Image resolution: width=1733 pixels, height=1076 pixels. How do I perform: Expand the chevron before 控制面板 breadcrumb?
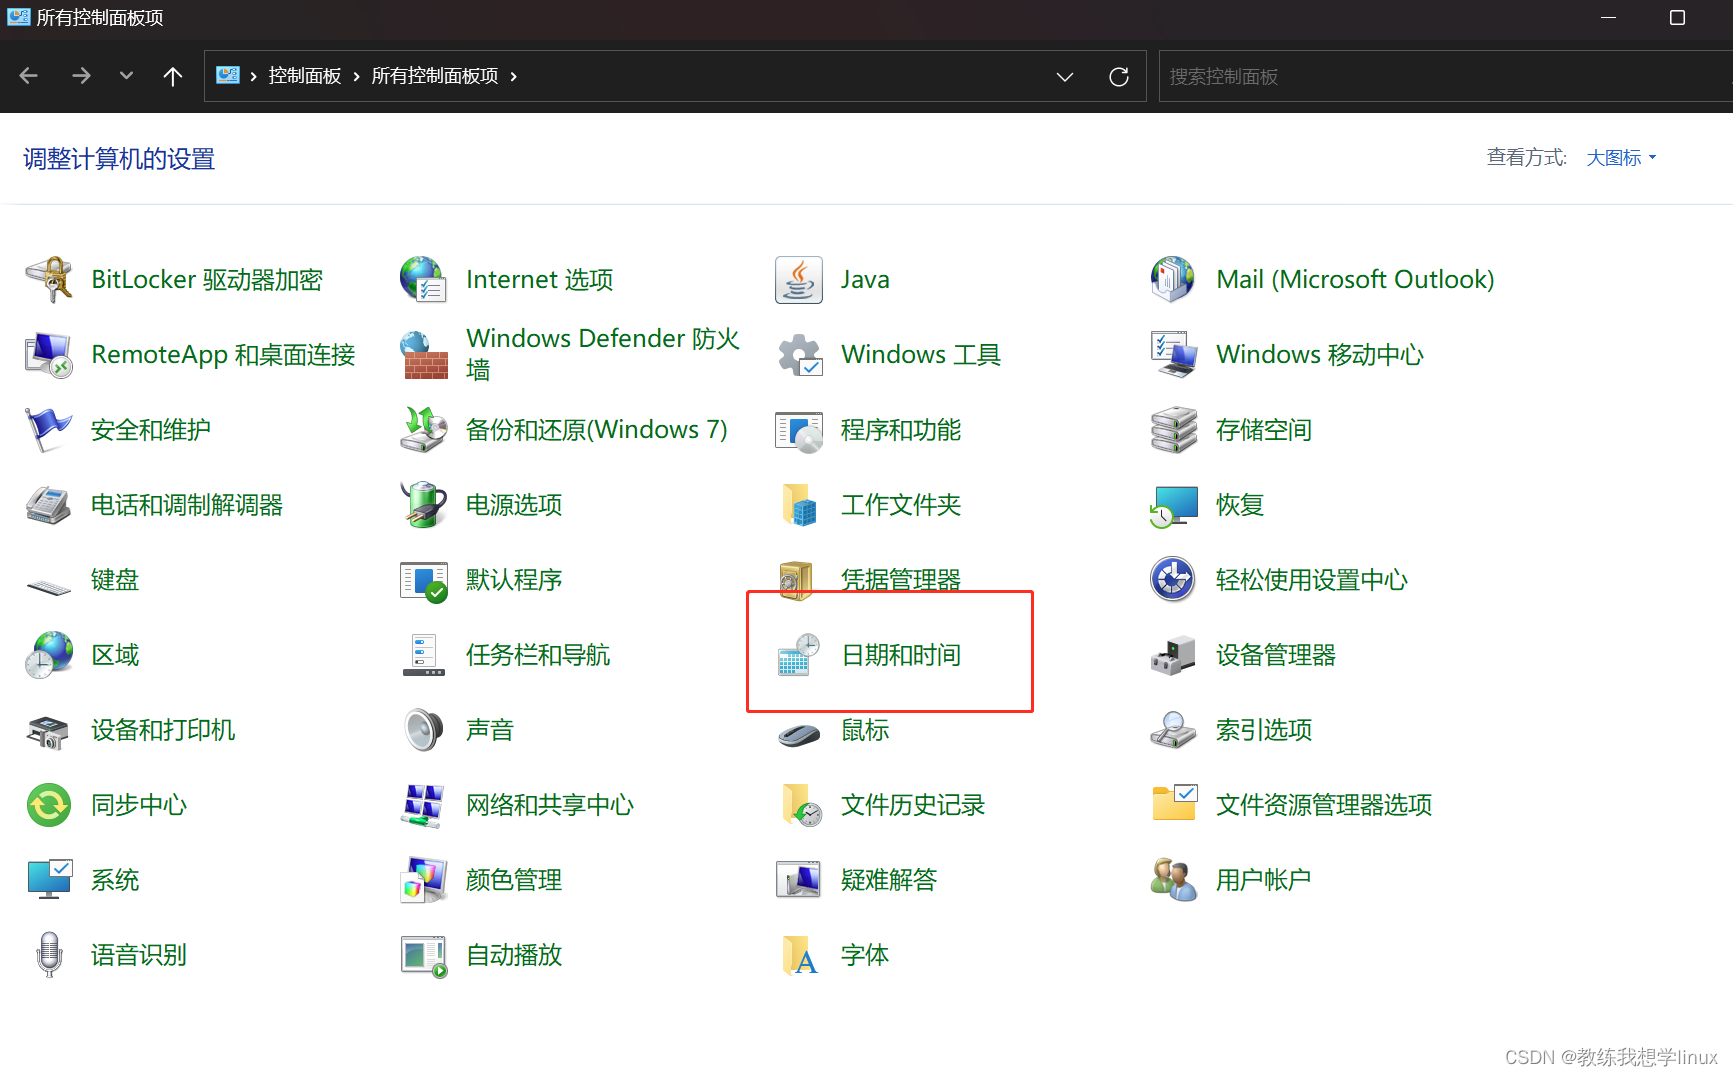tap(254, 77)
